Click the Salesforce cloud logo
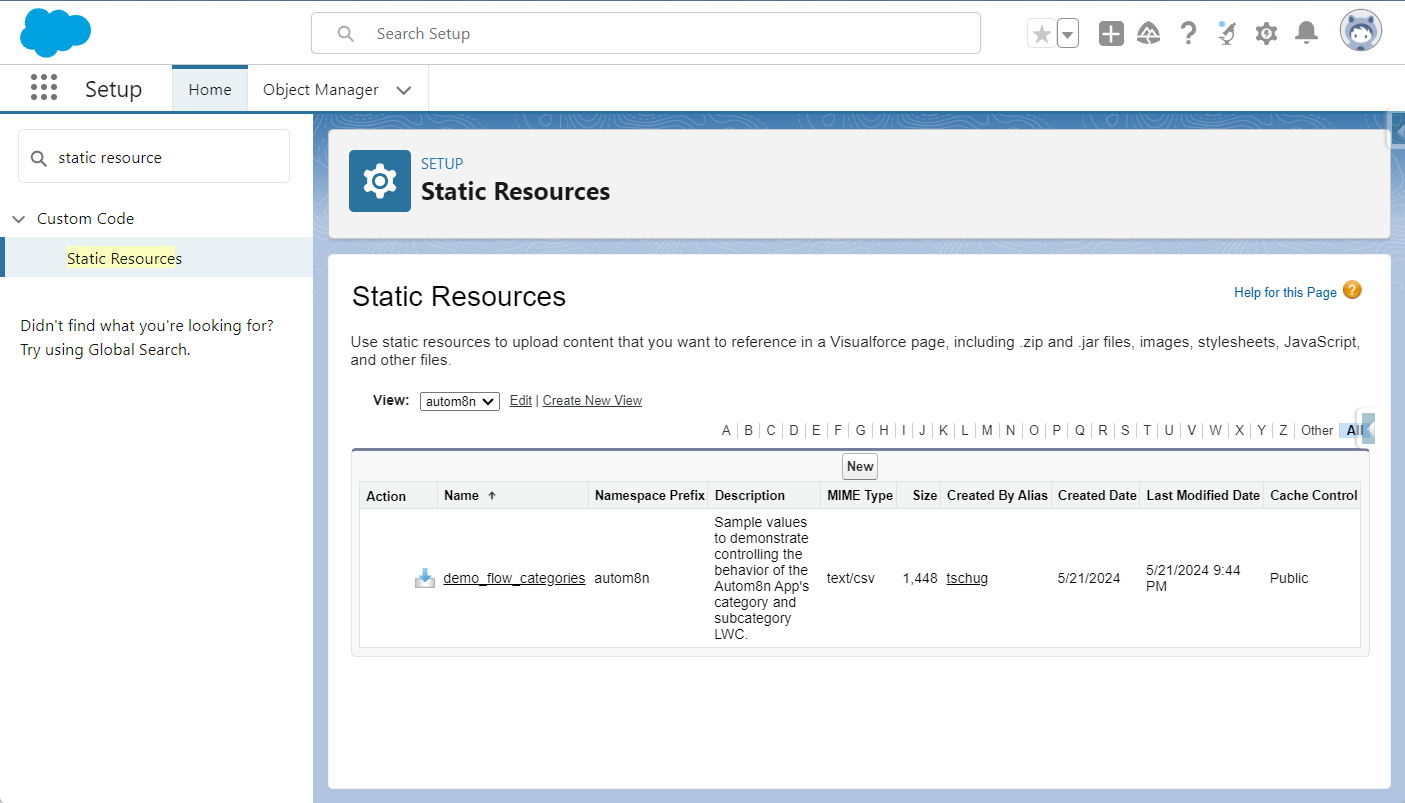 point(56,33)
